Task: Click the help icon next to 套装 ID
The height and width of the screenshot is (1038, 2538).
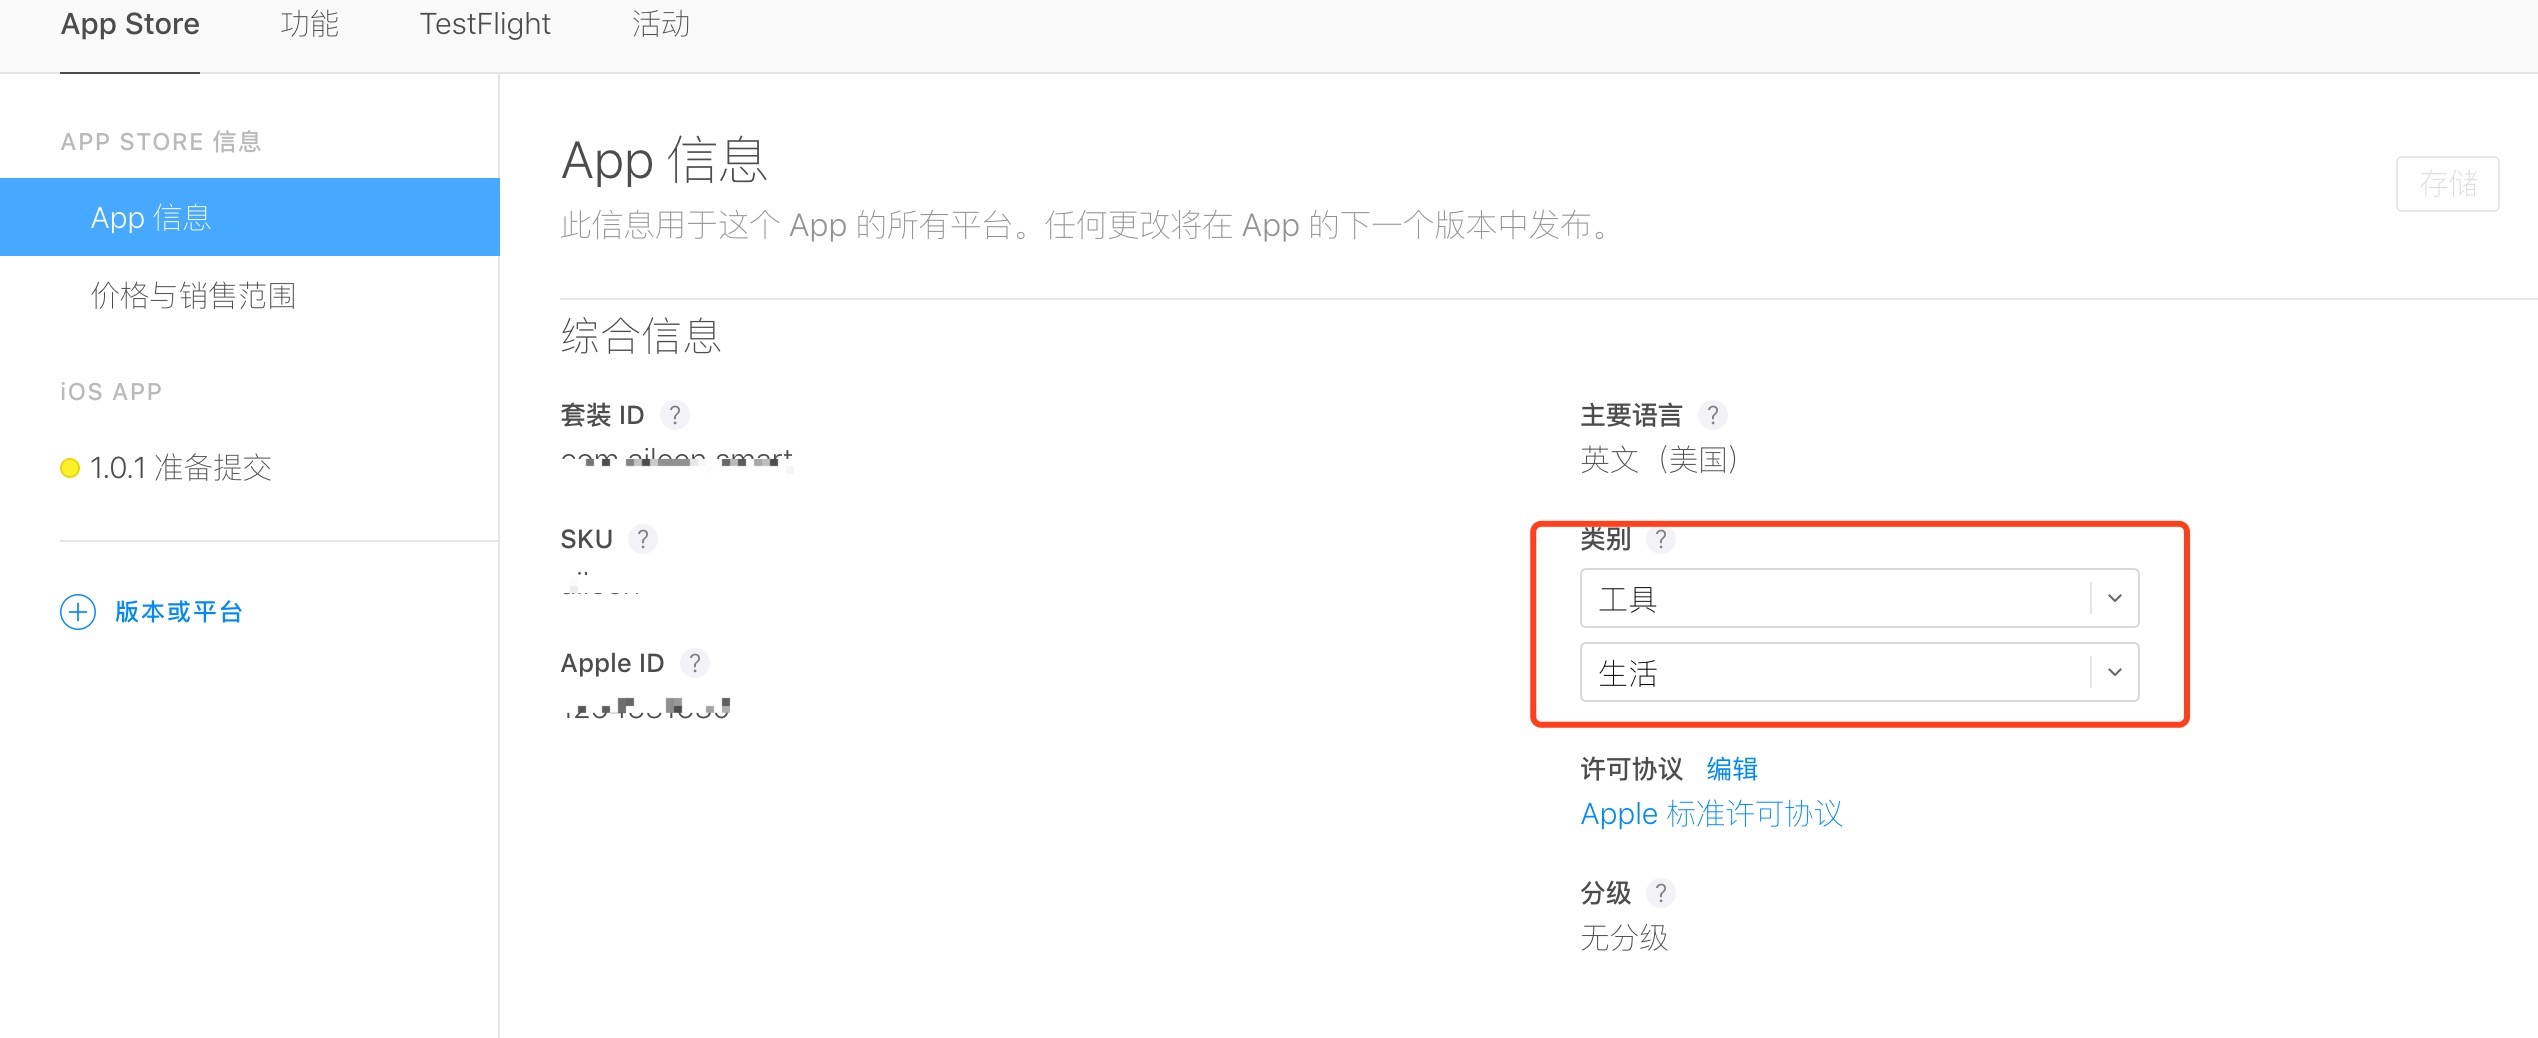Action: click(x=675, y=415)
